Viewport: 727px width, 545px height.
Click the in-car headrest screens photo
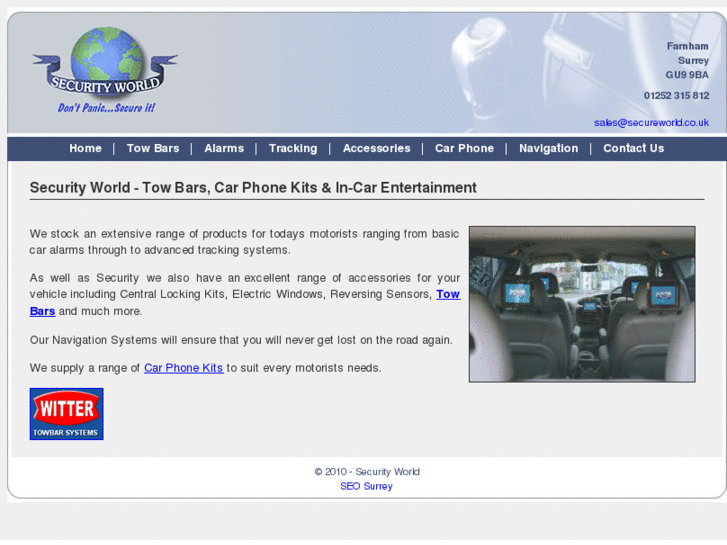(x=582, y=304)
